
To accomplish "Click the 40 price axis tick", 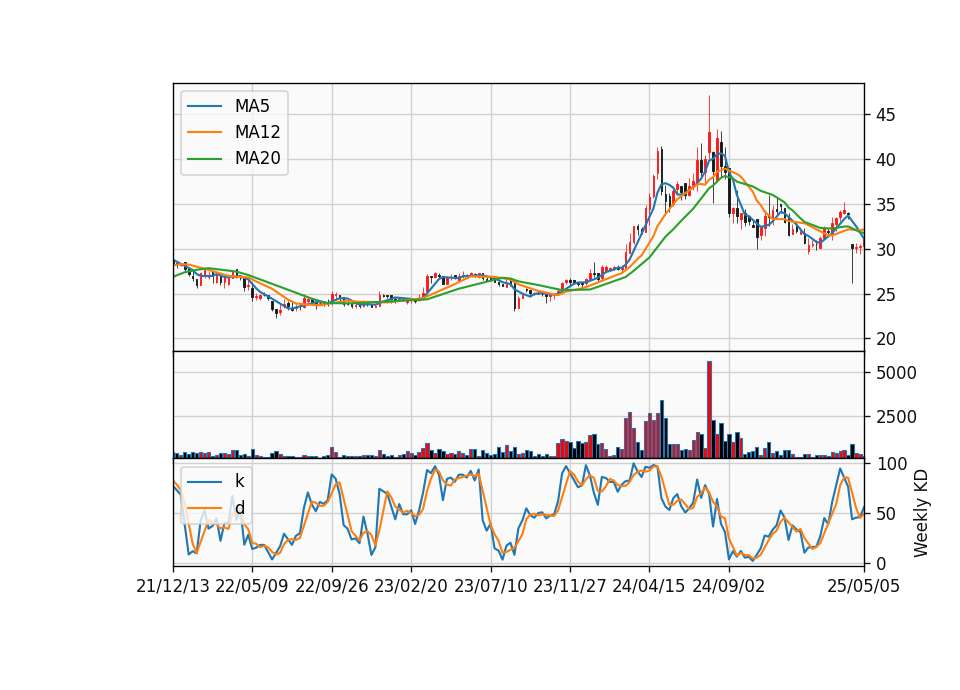I will click(x=885, y=160).
